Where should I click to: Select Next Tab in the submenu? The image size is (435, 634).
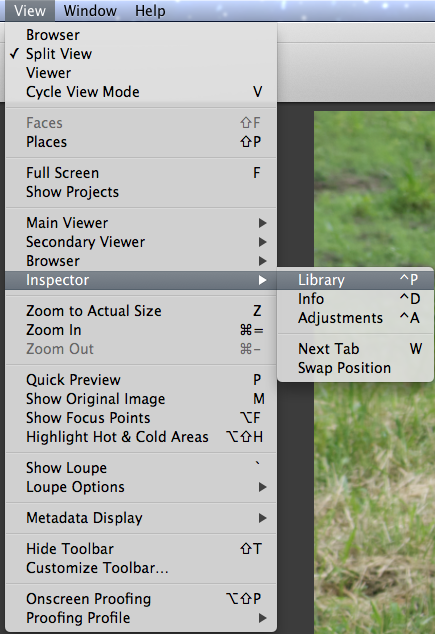pos(355,349)
